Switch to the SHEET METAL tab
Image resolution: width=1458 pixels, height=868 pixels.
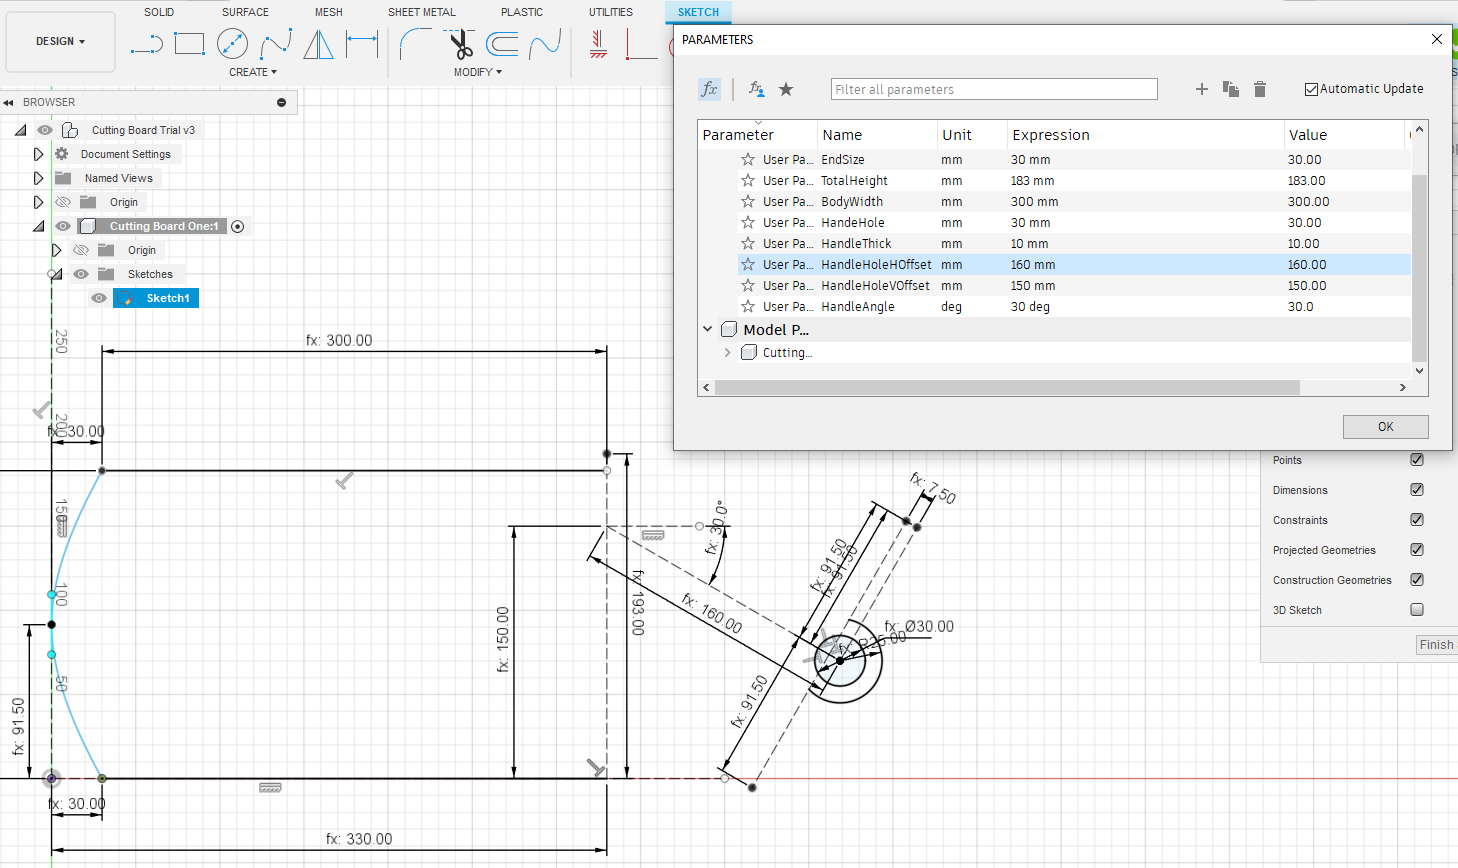(x=422, y=12)
